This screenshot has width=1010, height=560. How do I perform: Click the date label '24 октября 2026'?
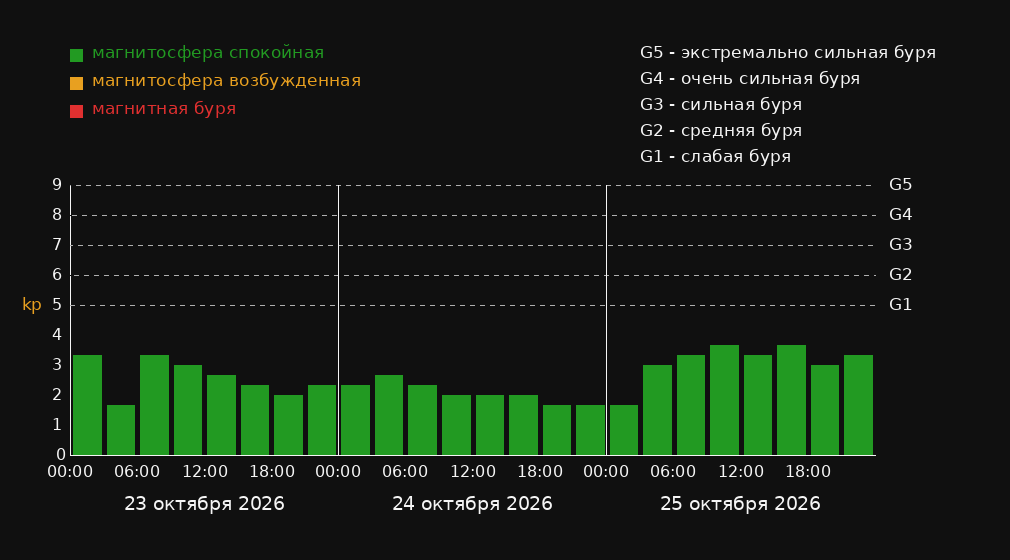tap(472, 504)
